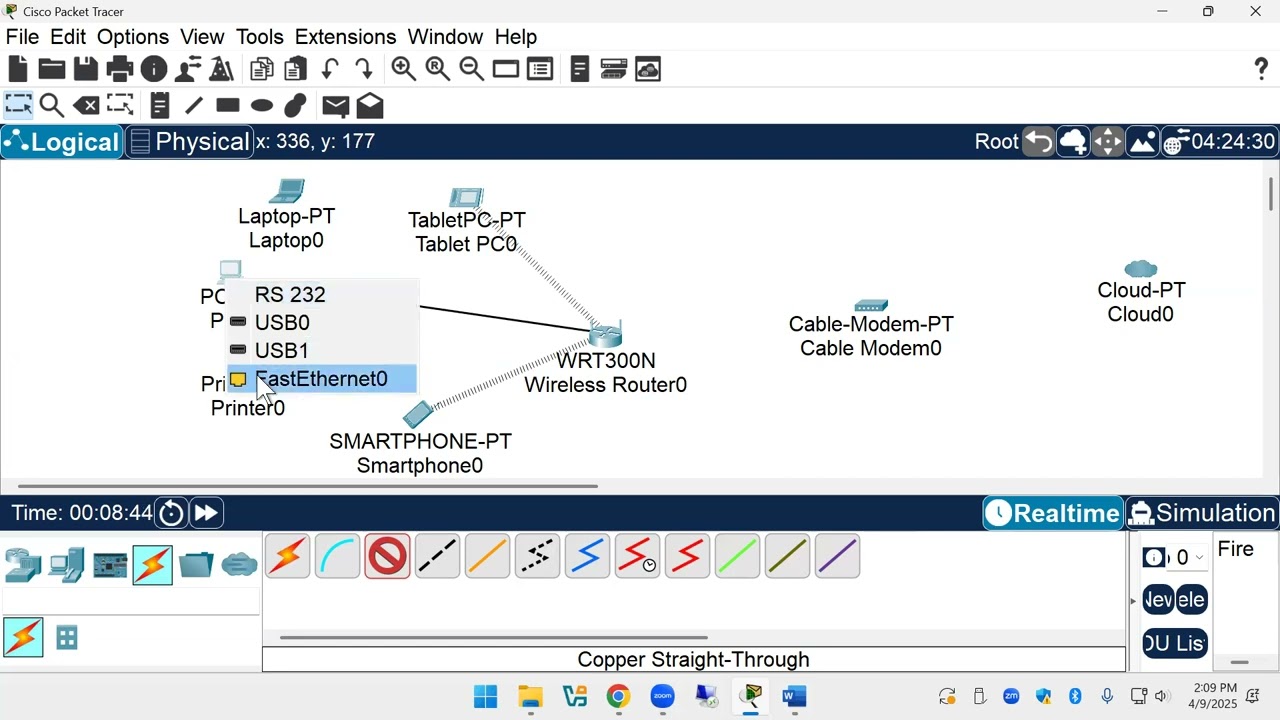Undo the last action
Screen dimensions: 1280x720
pos(330,69)
